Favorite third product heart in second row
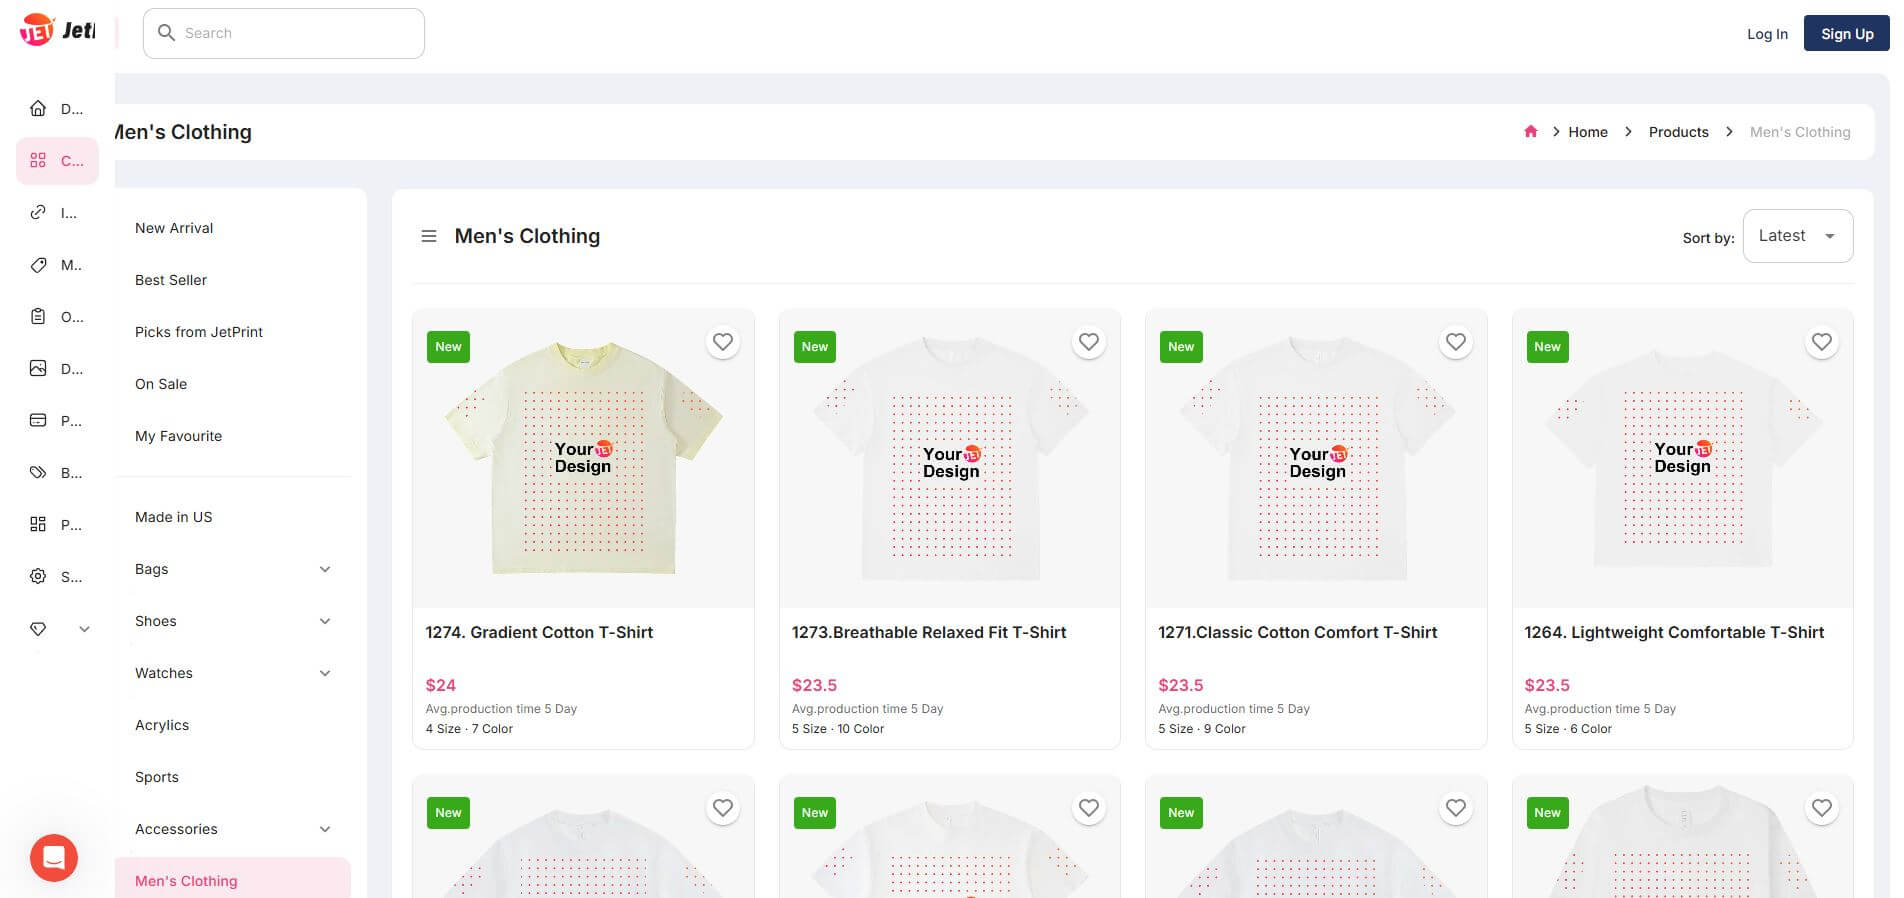Viewport: 1904px width, 898px height. 1456,808
